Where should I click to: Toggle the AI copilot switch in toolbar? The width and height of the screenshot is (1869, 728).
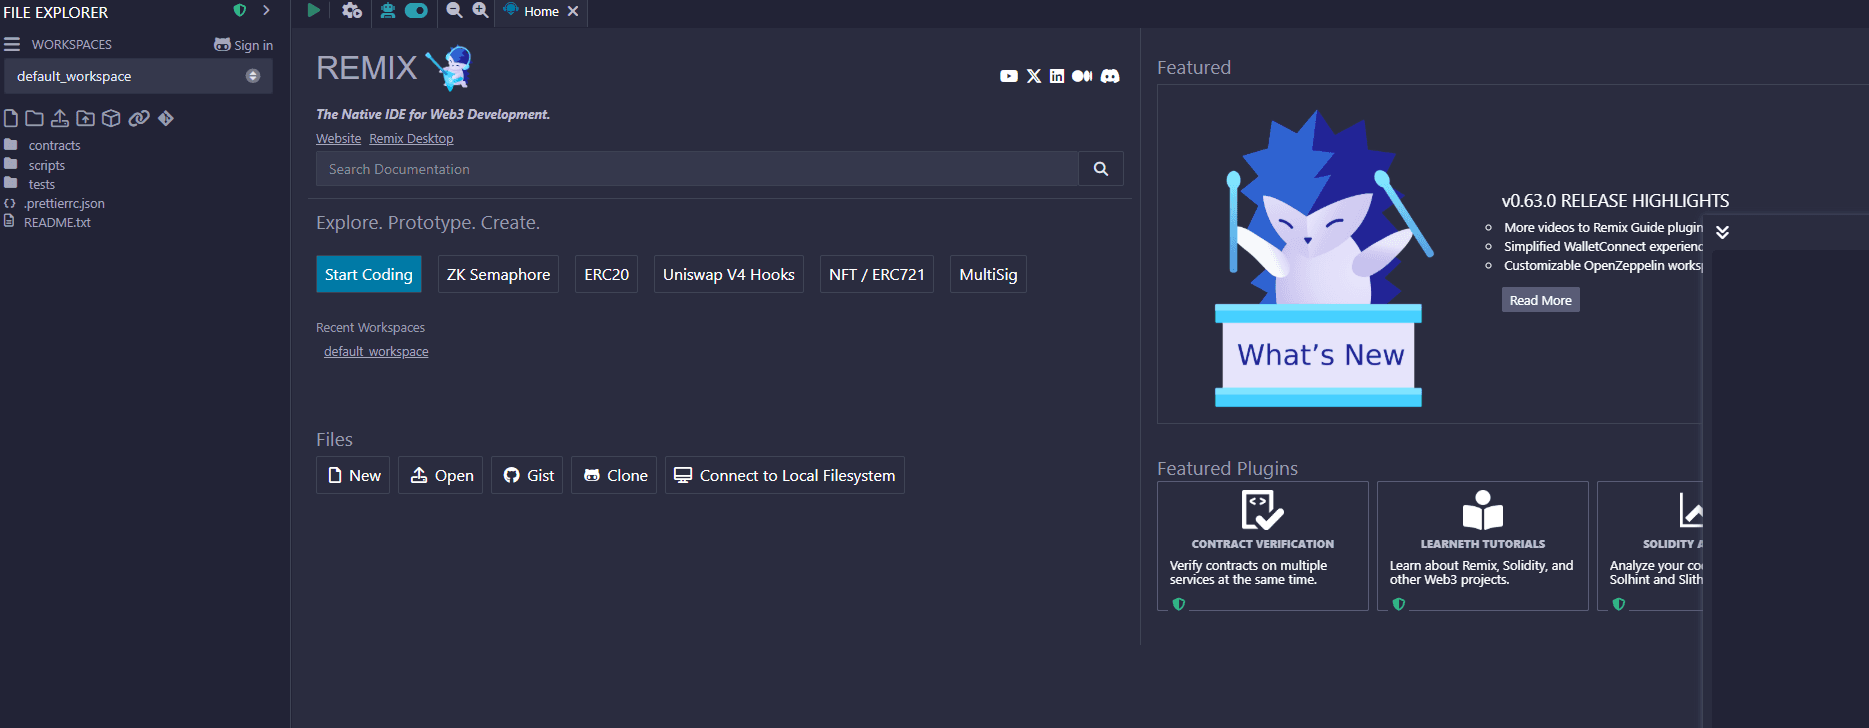416,10
